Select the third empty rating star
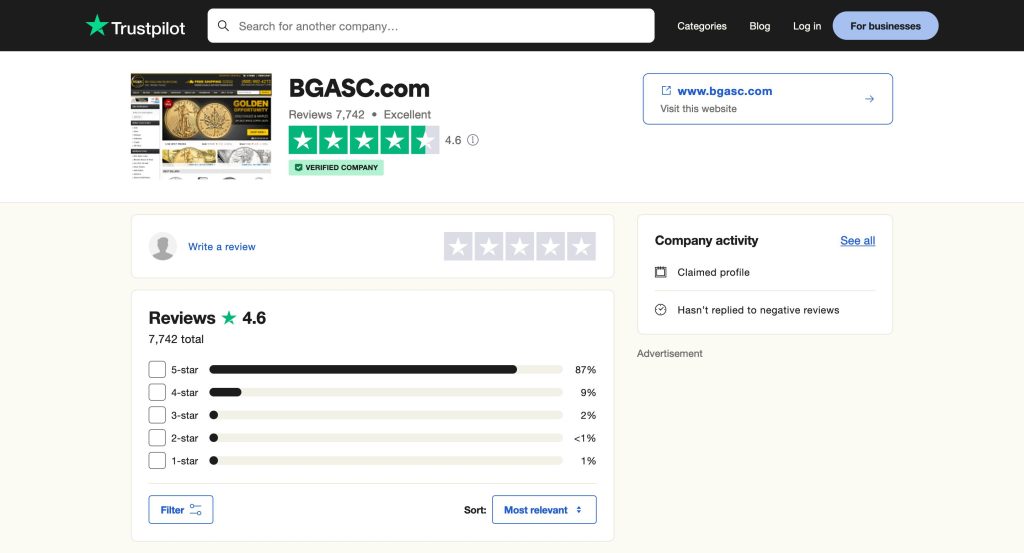The image size is (1024, 553). pos(520,247)
